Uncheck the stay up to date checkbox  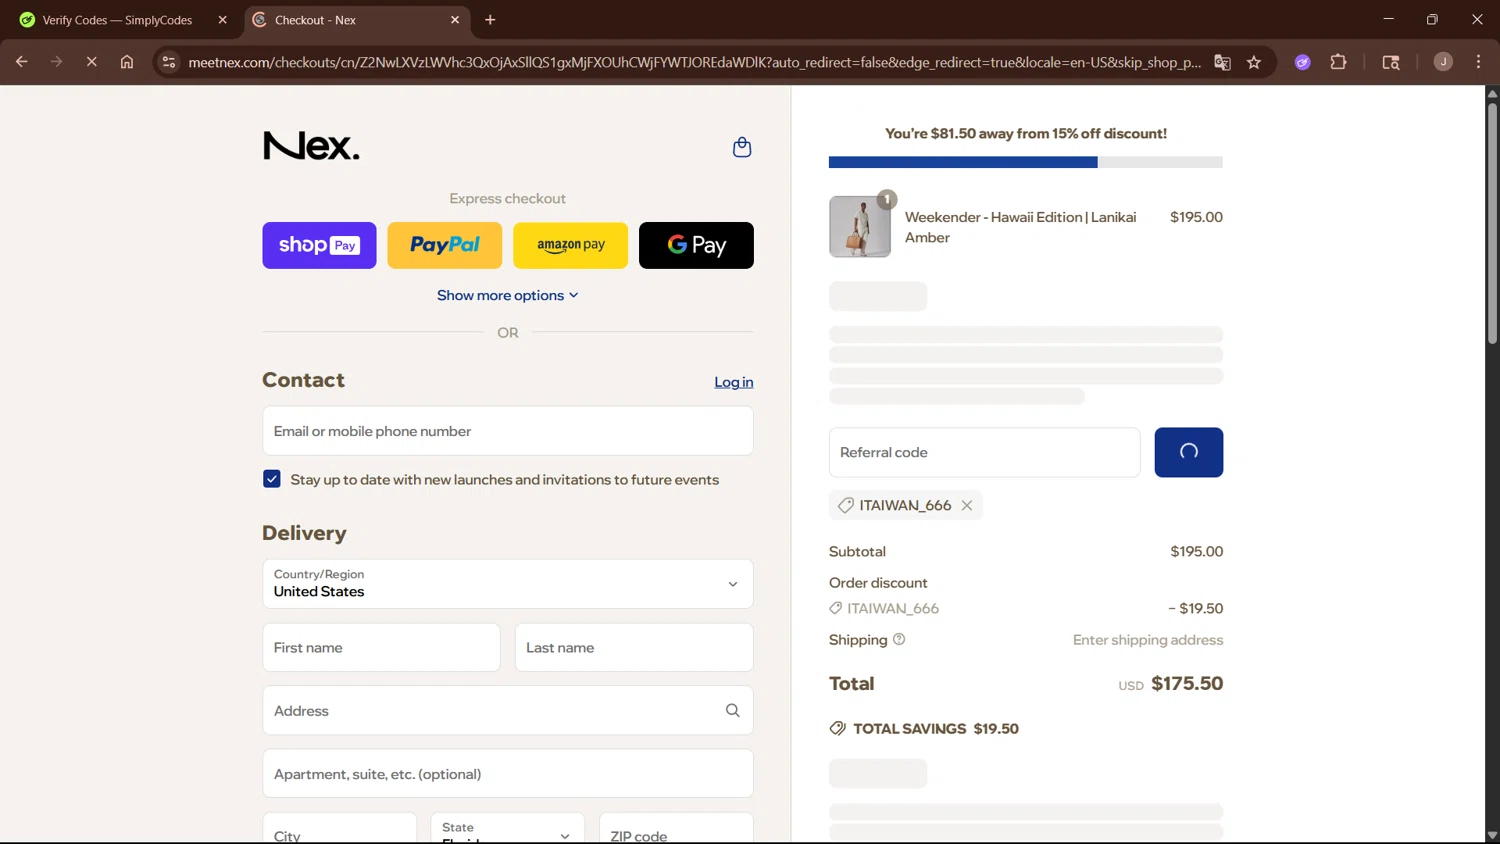(x=272, y=479)
